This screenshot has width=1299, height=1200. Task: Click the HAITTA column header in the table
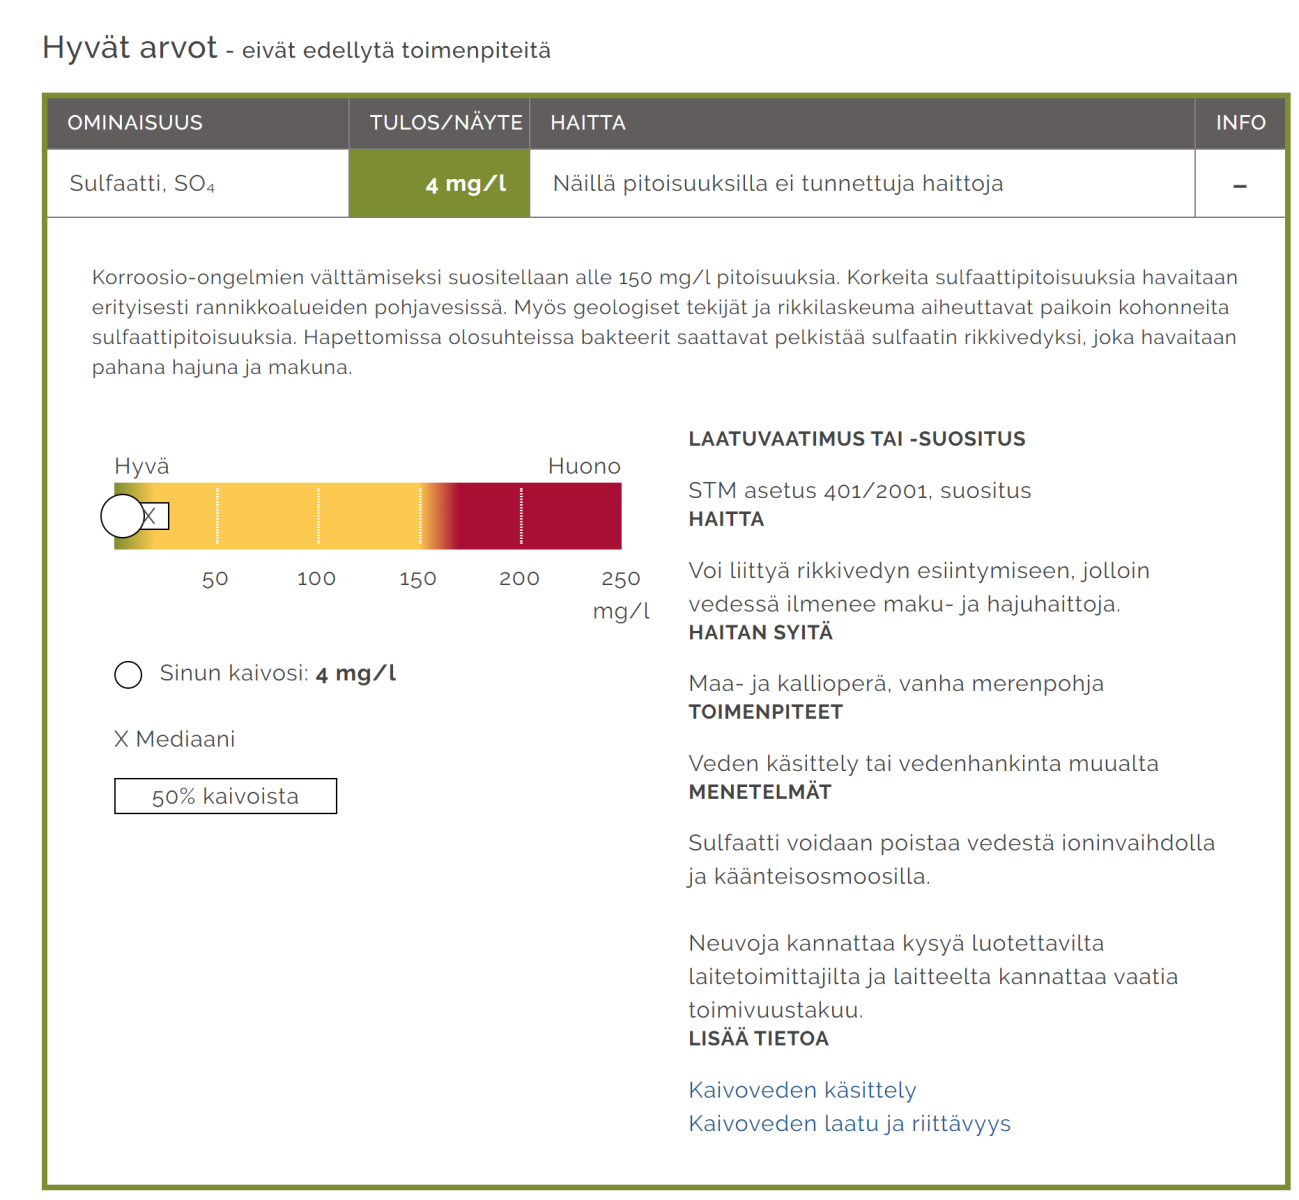(x=588, y=123)
